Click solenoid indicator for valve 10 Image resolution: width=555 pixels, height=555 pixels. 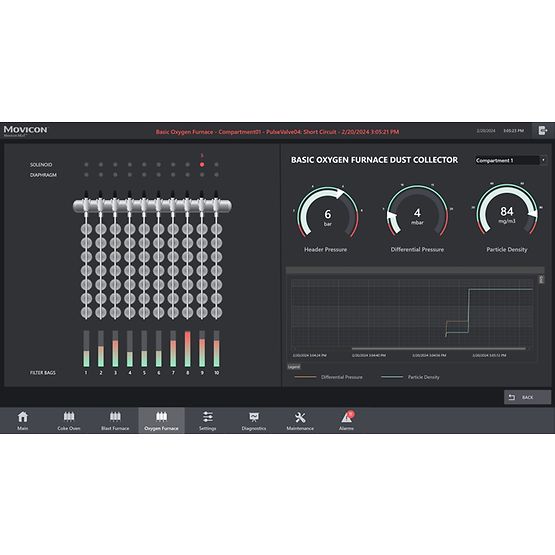click(x=216, y=165)
